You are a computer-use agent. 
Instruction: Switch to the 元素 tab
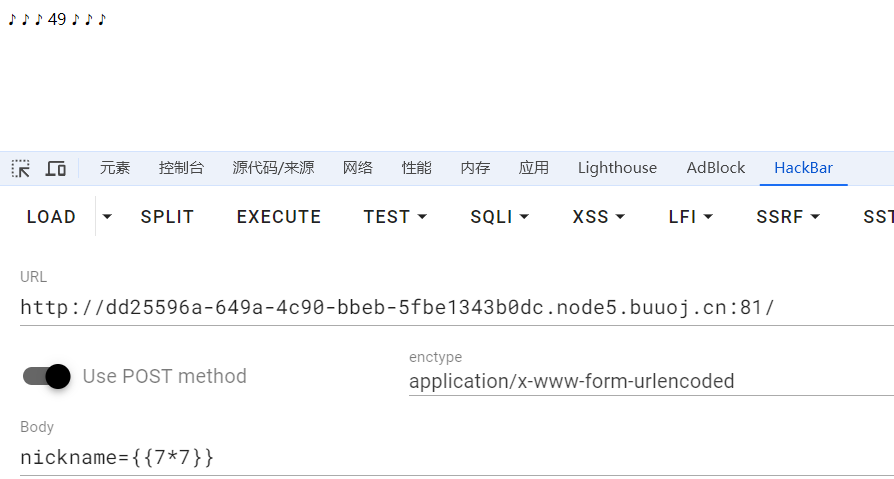(115, 168)
